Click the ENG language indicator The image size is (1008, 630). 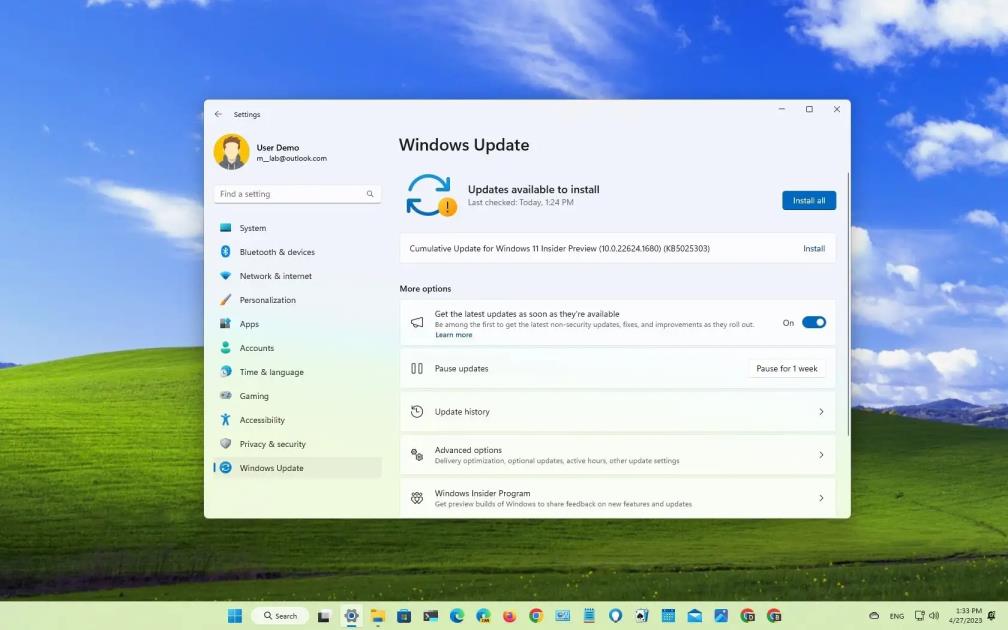(897, 616)
